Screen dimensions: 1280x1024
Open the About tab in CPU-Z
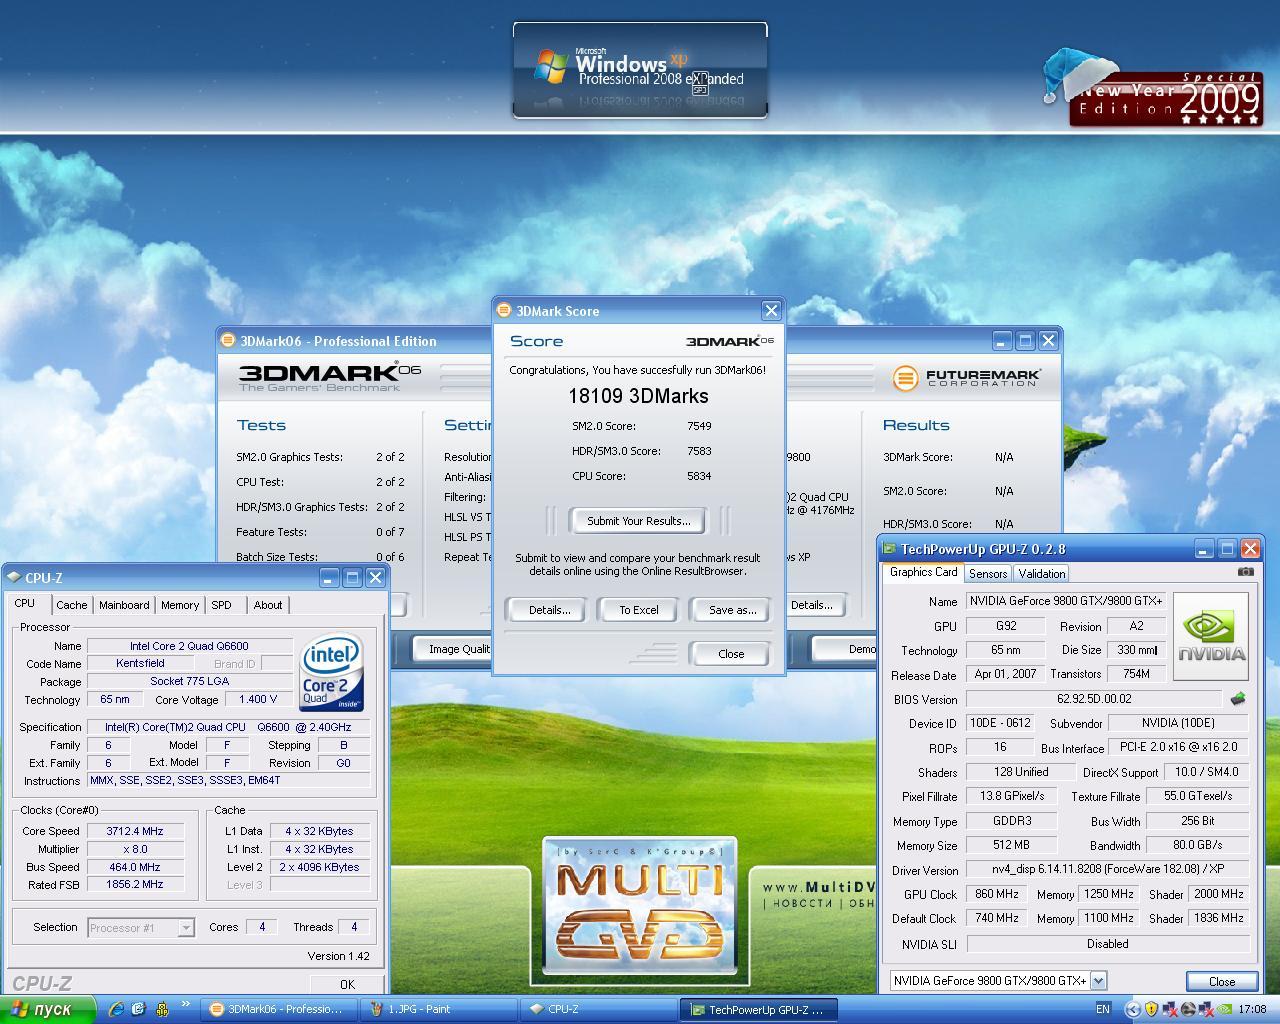[268, 605]
